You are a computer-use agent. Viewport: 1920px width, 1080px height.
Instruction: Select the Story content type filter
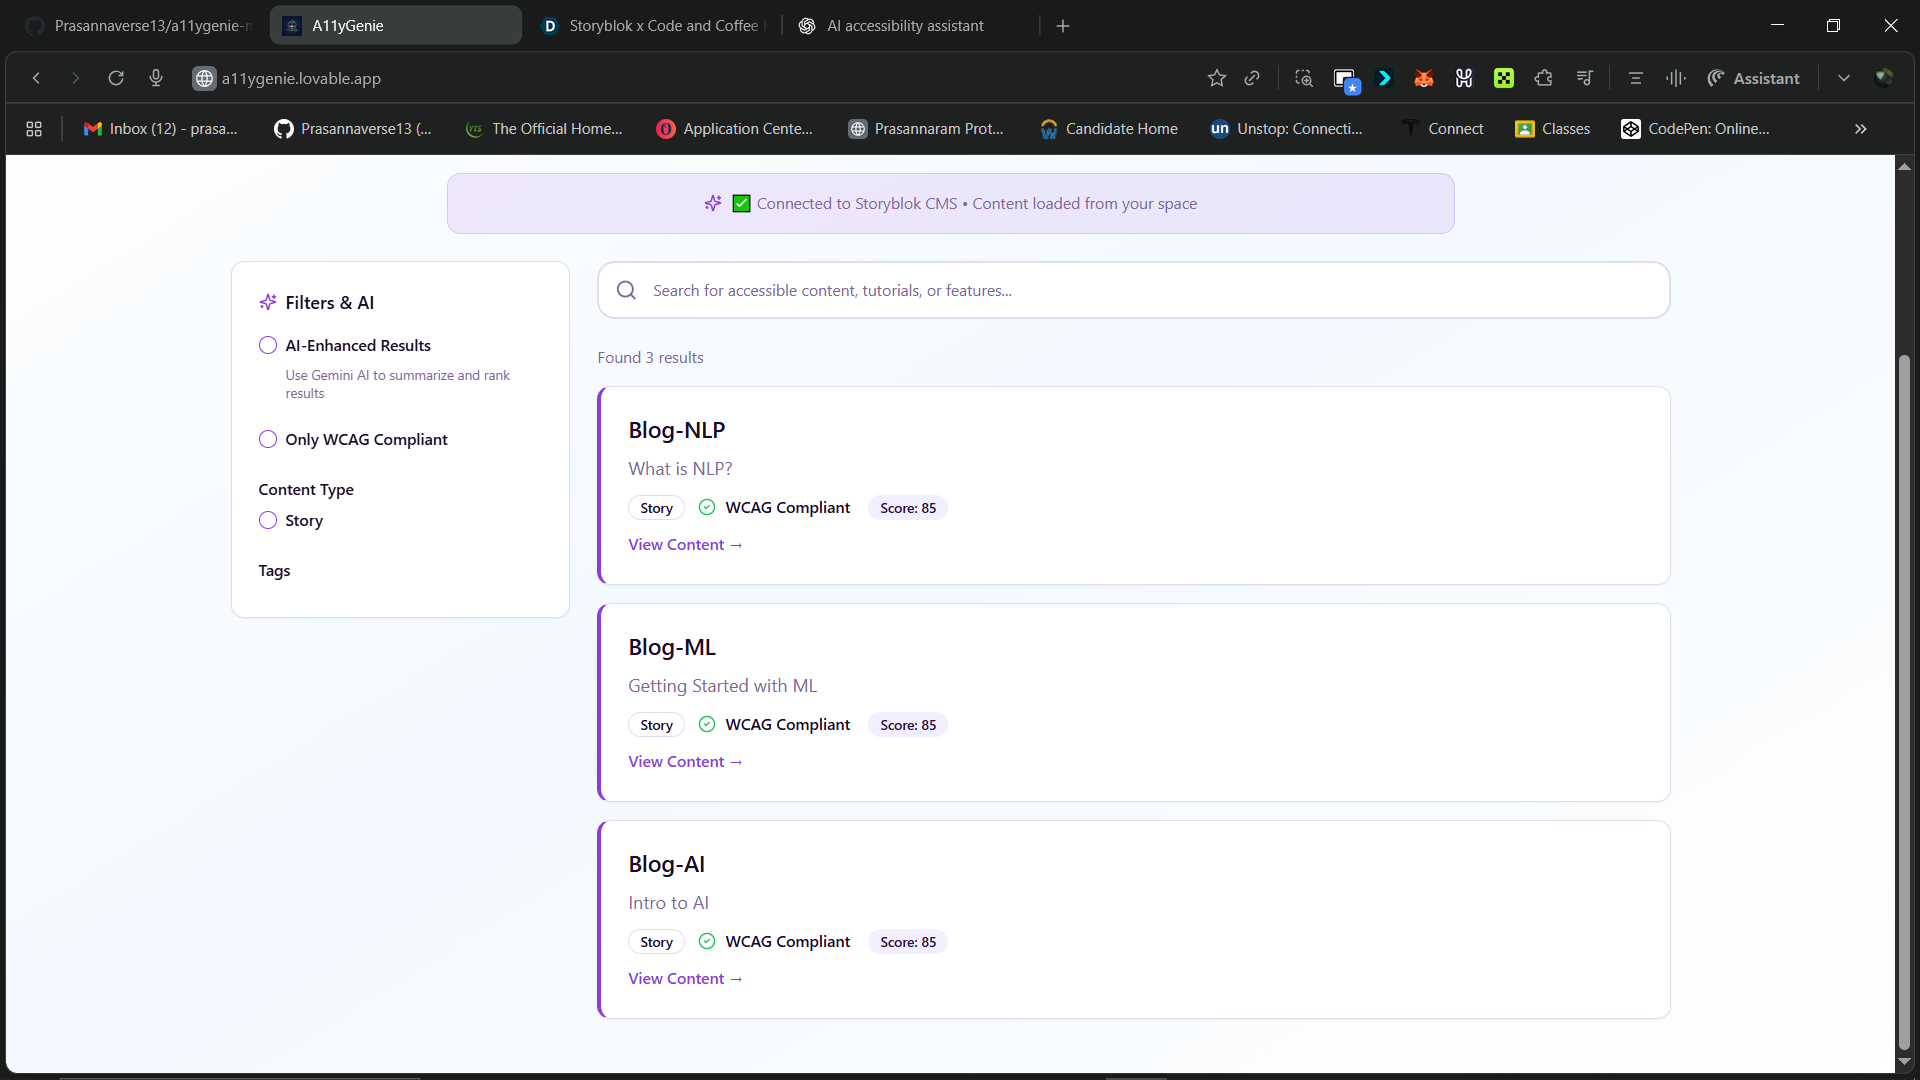pyautogui.click(x=268, y=520)
